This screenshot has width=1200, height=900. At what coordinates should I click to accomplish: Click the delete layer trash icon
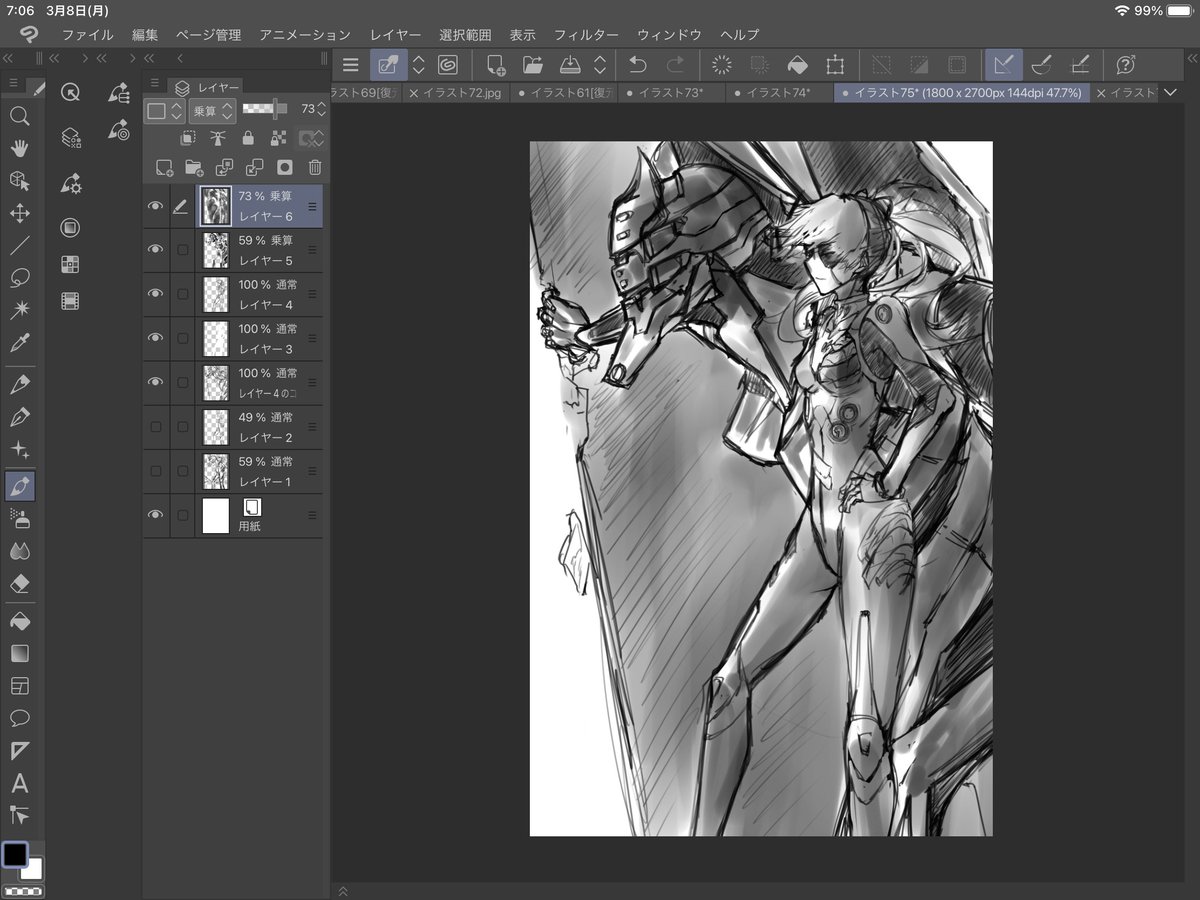pos(315,167)
